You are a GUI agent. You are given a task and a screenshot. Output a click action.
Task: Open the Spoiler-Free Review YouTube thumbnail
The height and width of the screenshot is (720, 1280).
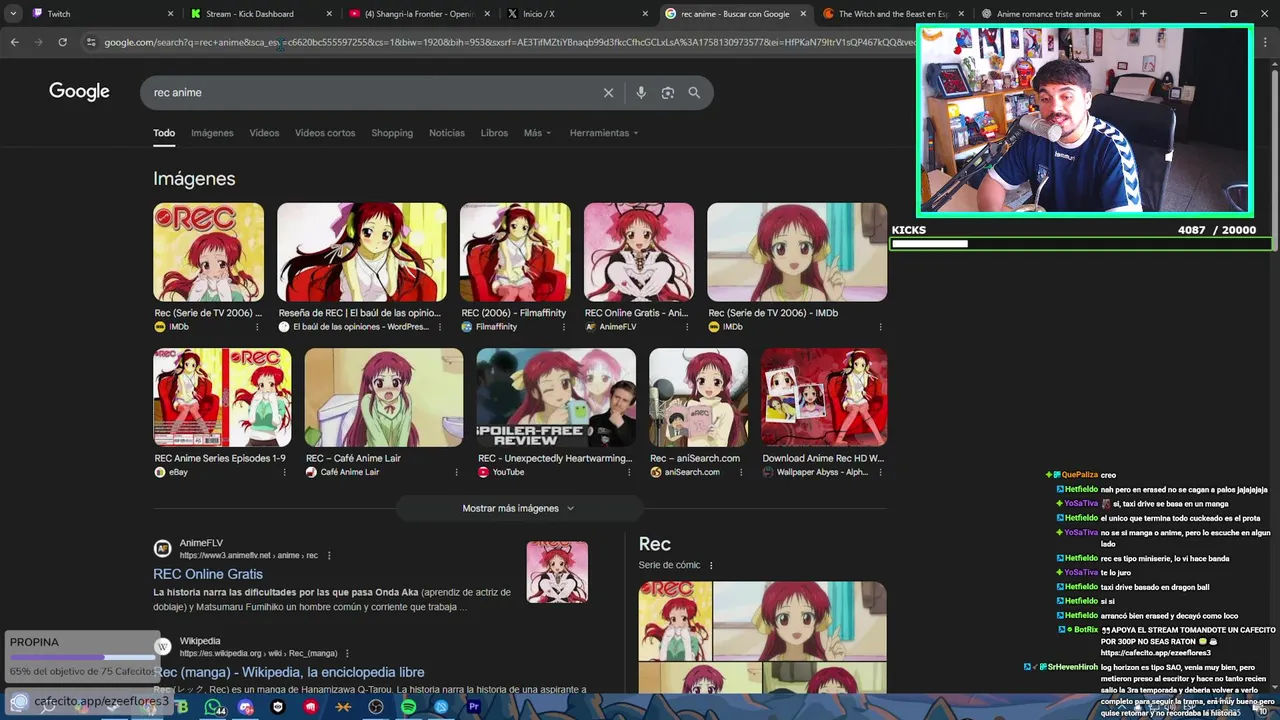pyautogui.click(x=555, y=397)
